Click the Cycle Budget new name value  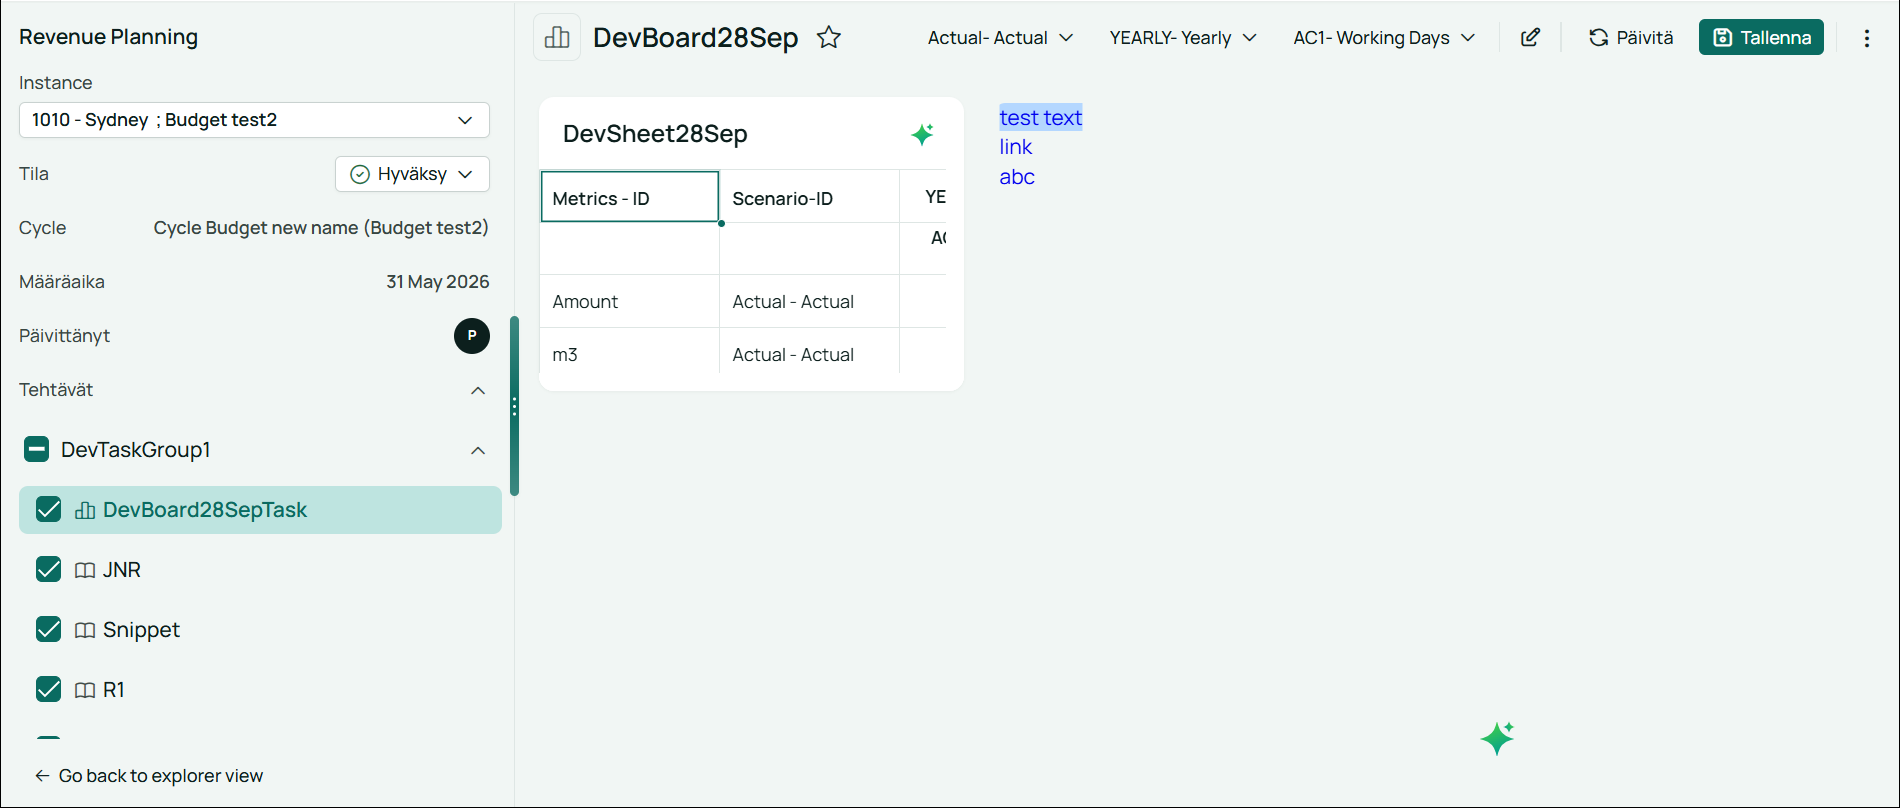click(x=321, y=228)
